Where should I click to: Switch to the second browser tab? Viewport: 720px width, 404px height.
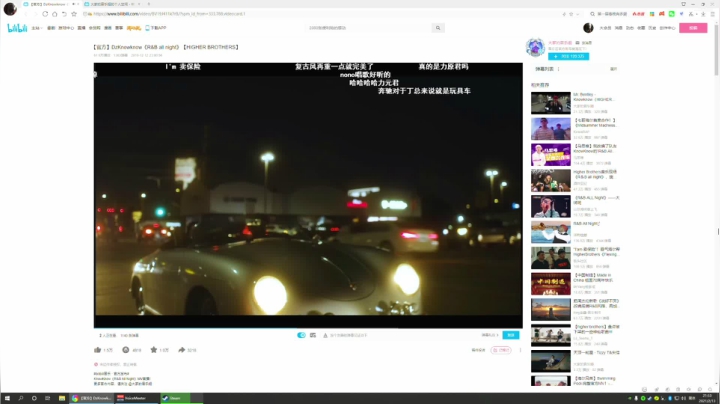(112, 4)
